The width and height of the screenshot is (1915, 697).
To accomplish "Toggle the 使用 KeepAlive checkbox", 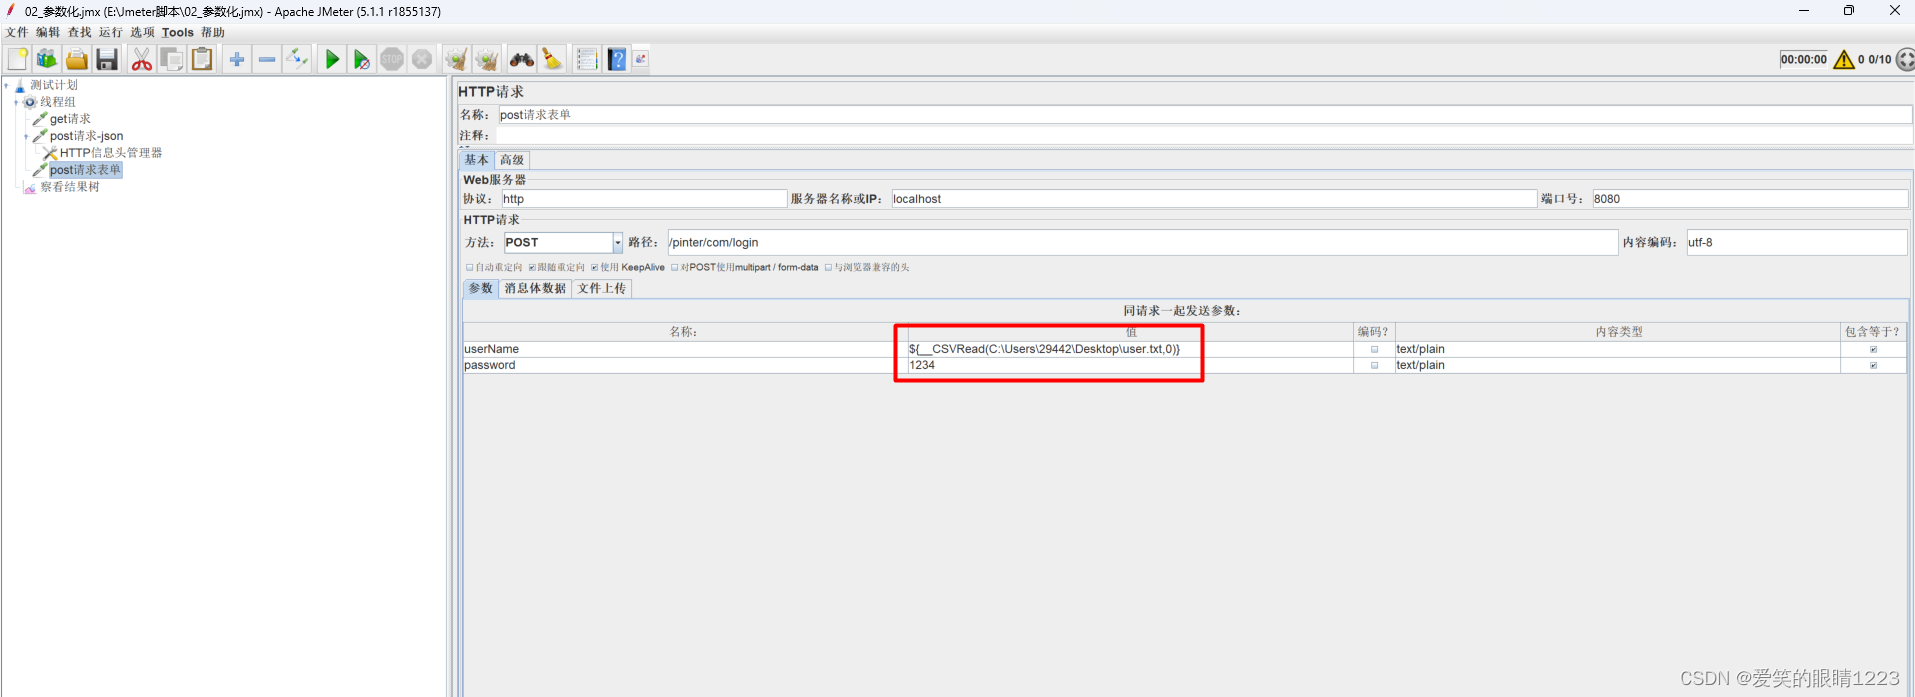I will [x=595, y=267].
